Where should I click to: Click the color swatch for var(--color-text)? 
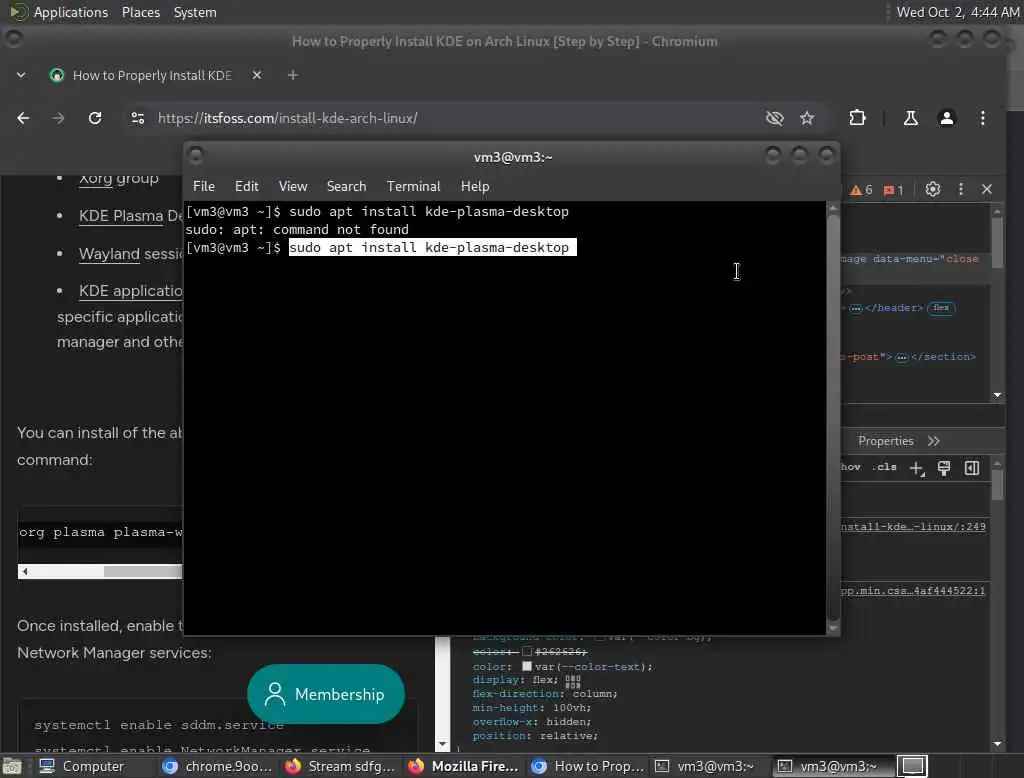[x=526, y=666]
